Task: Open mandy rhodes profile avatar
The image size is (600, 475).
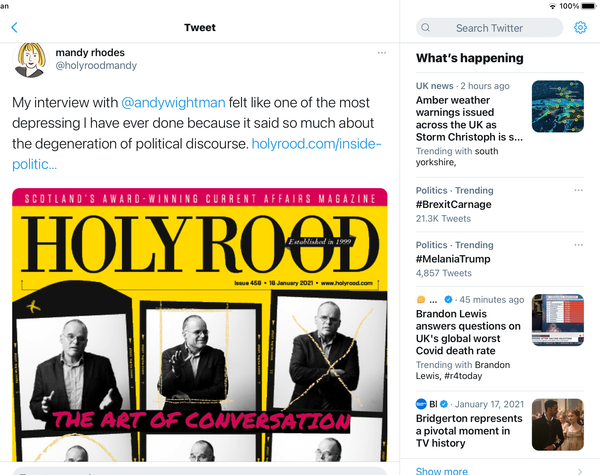Action: tap(31, 59)
